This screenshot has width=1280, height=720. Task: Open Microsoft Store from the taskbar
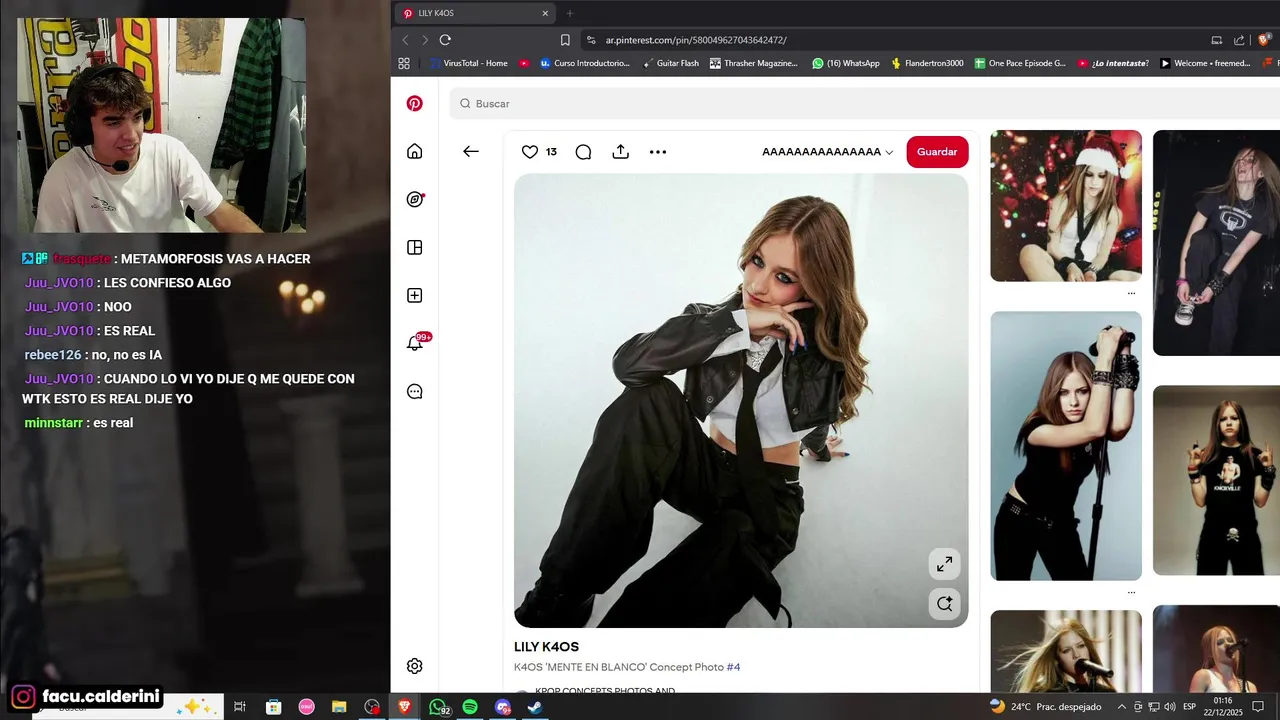273,707
